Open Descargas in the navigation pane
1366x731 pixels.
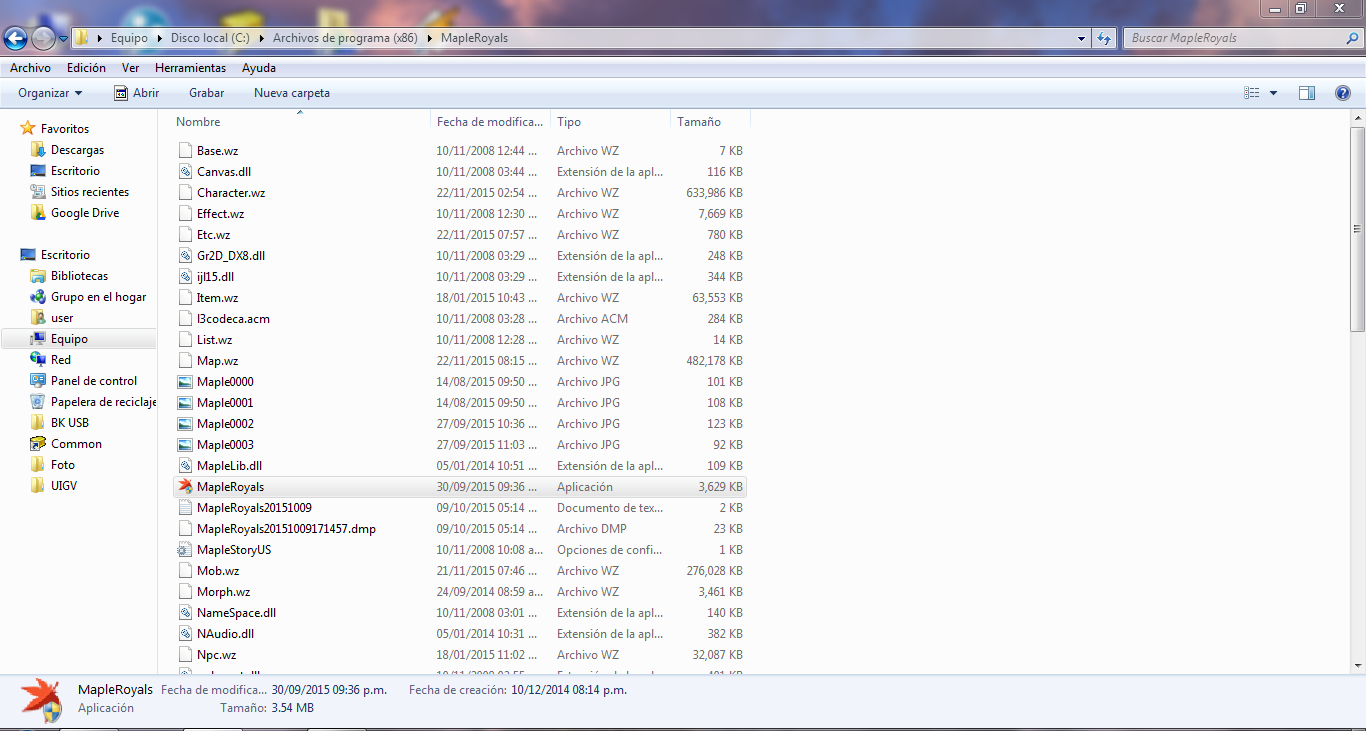[77, 150]
